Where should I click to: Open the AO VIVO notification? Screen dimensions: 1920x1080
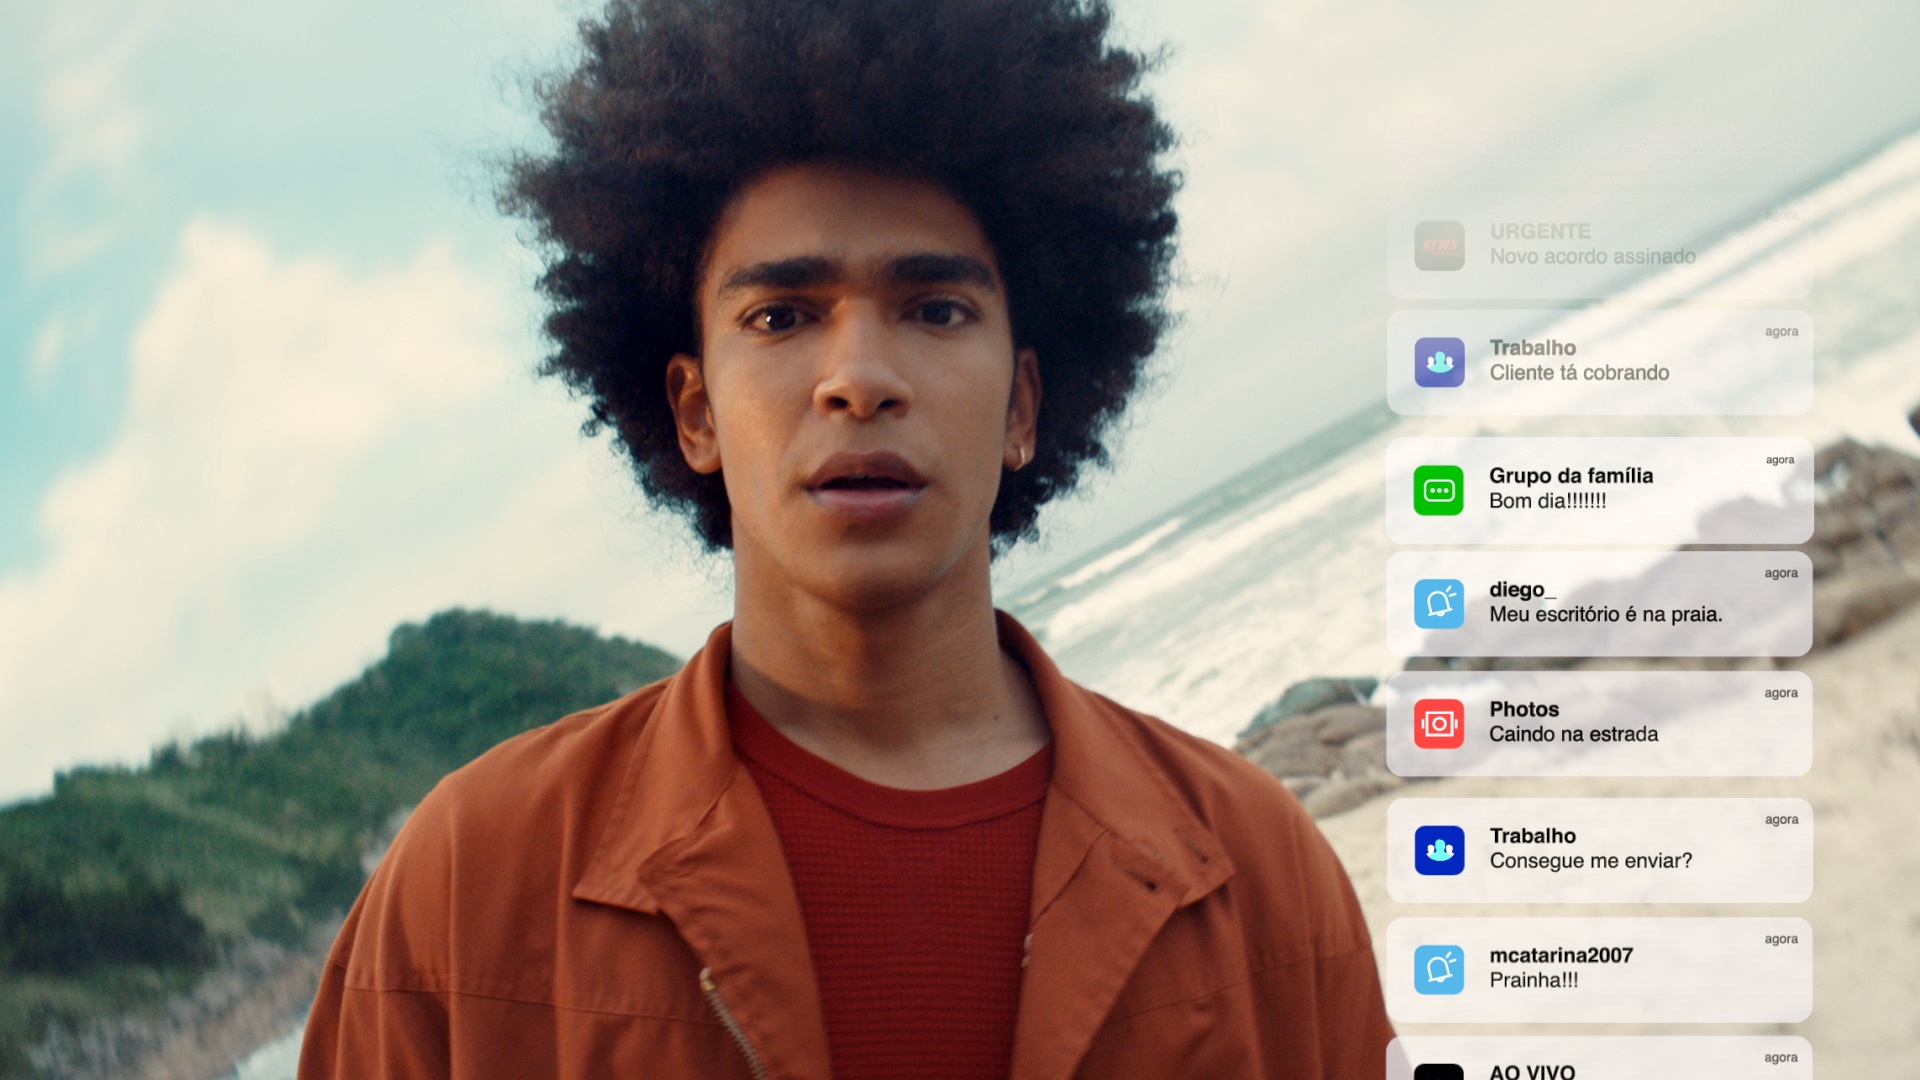coord(1599,1059)
